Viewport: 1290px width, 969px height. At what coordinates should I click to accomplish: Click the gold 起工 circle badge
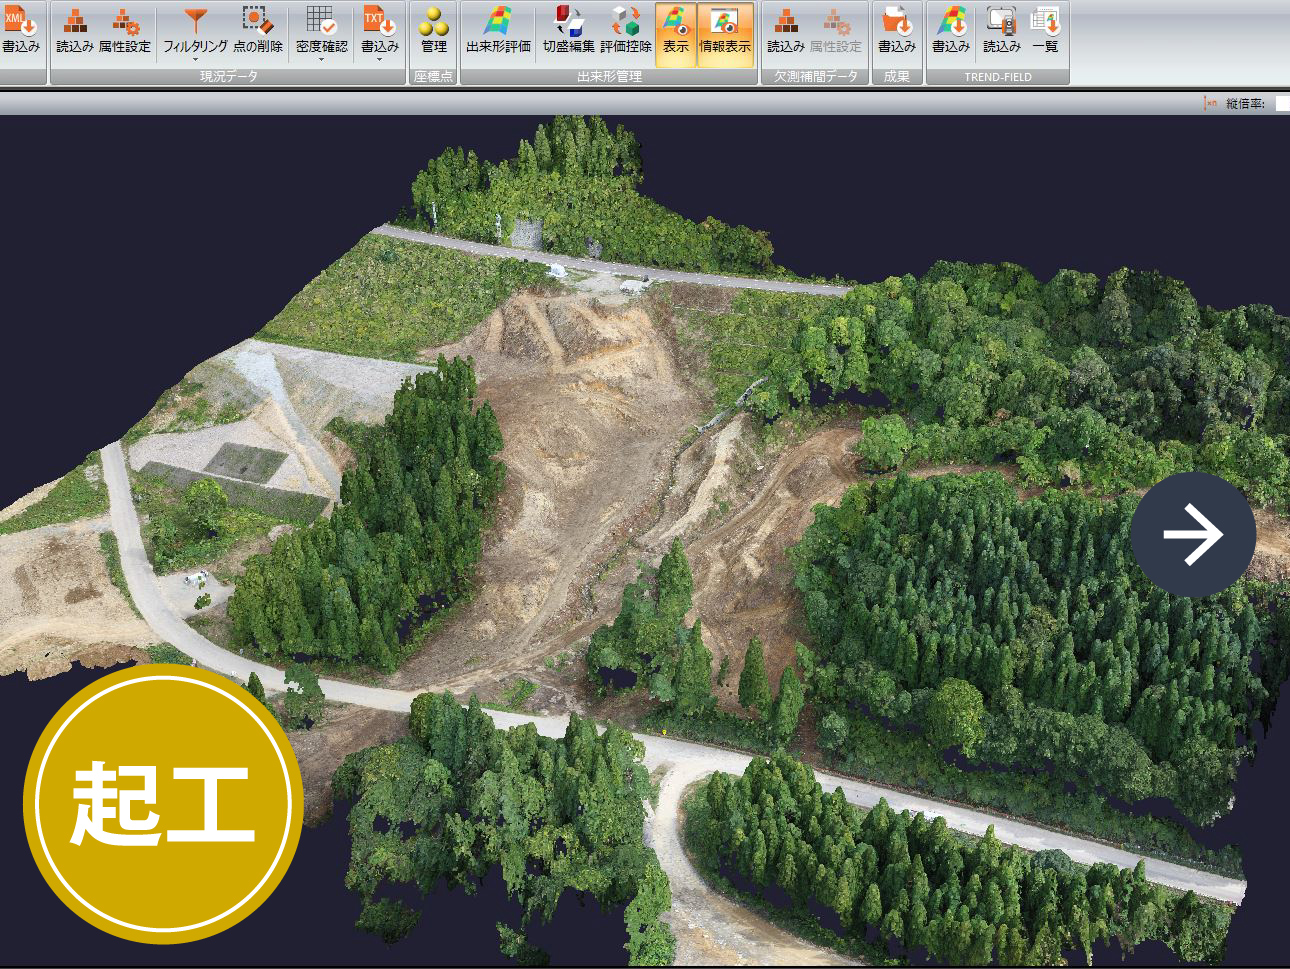point(163,803)
